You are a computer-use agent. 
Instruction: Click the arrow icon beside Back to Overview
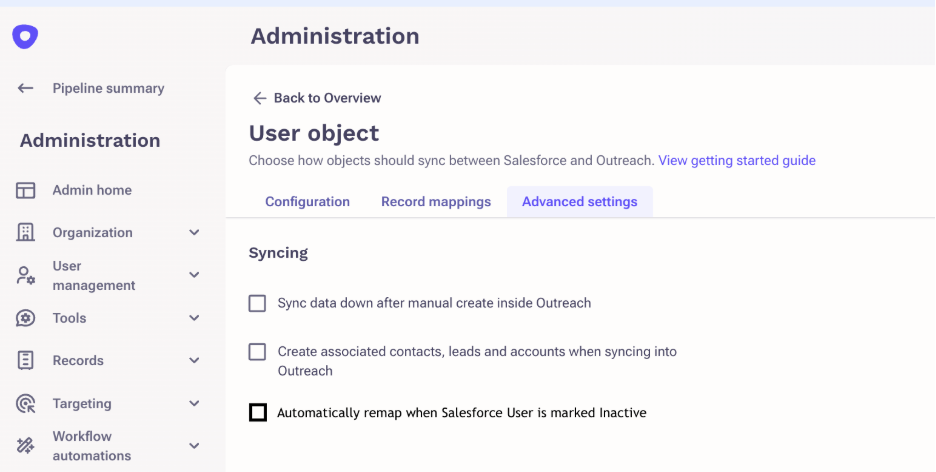259,98
